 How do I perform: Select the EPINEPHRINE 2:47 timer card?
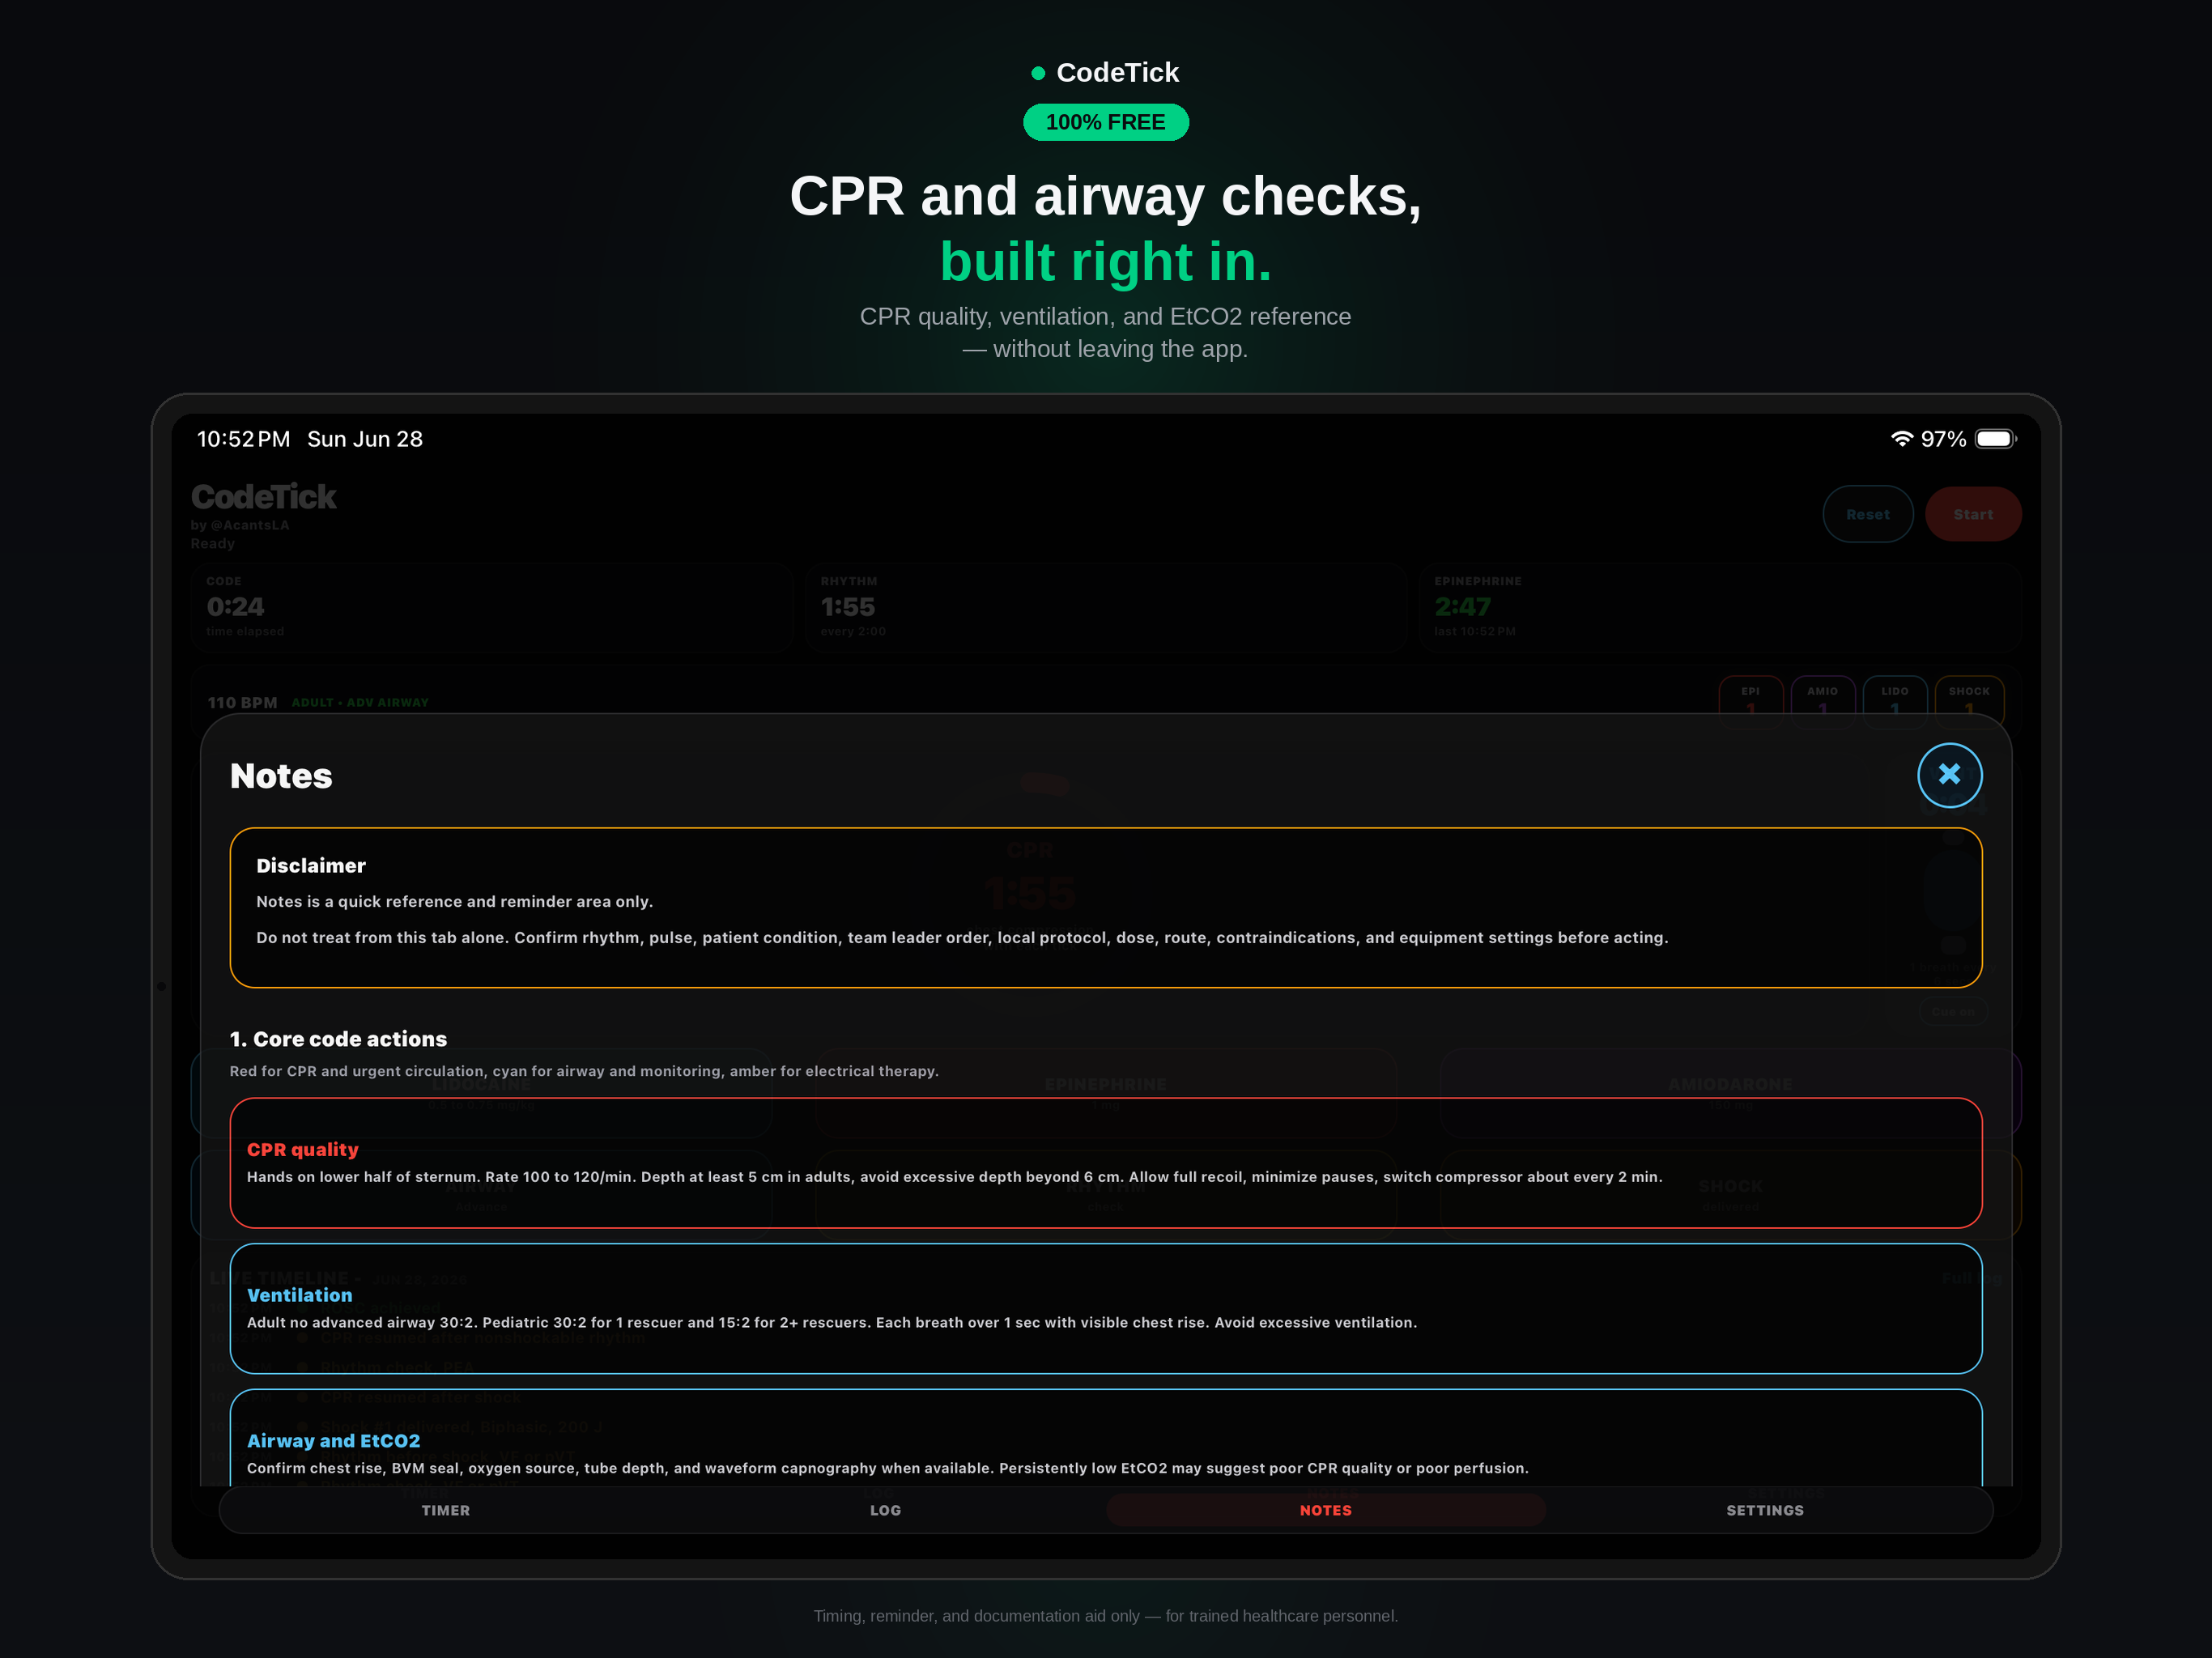point(1720,607)
